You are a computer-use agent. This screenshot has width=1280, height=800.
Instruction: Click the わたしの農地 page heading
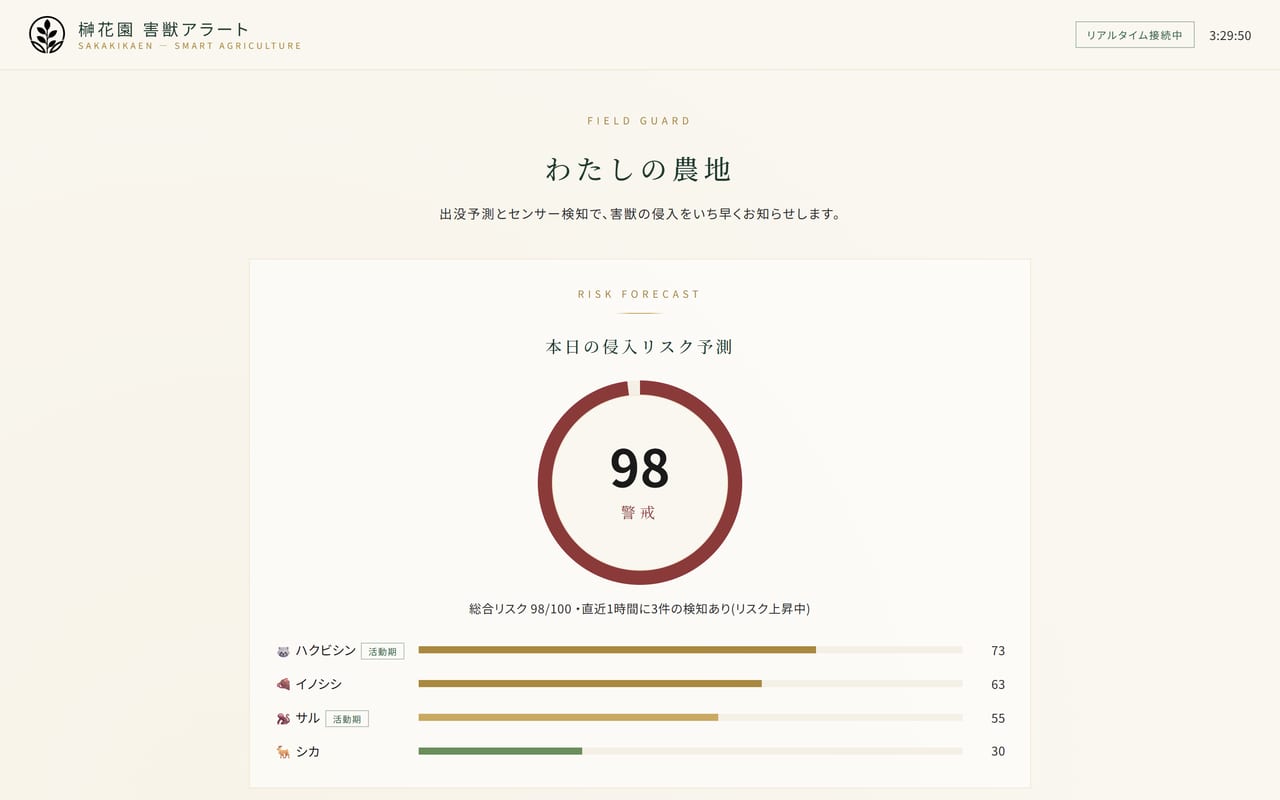click(x=640, y=169)
